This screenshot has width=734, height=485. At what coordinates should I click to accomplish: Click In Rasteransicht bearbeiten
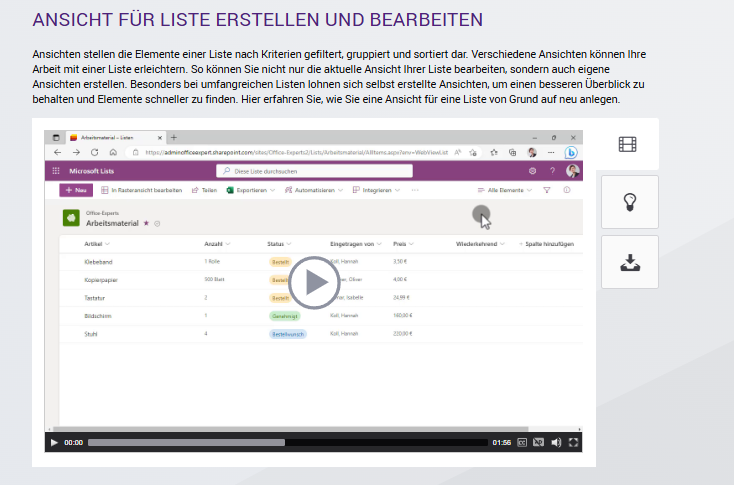[x=141, y=190]
